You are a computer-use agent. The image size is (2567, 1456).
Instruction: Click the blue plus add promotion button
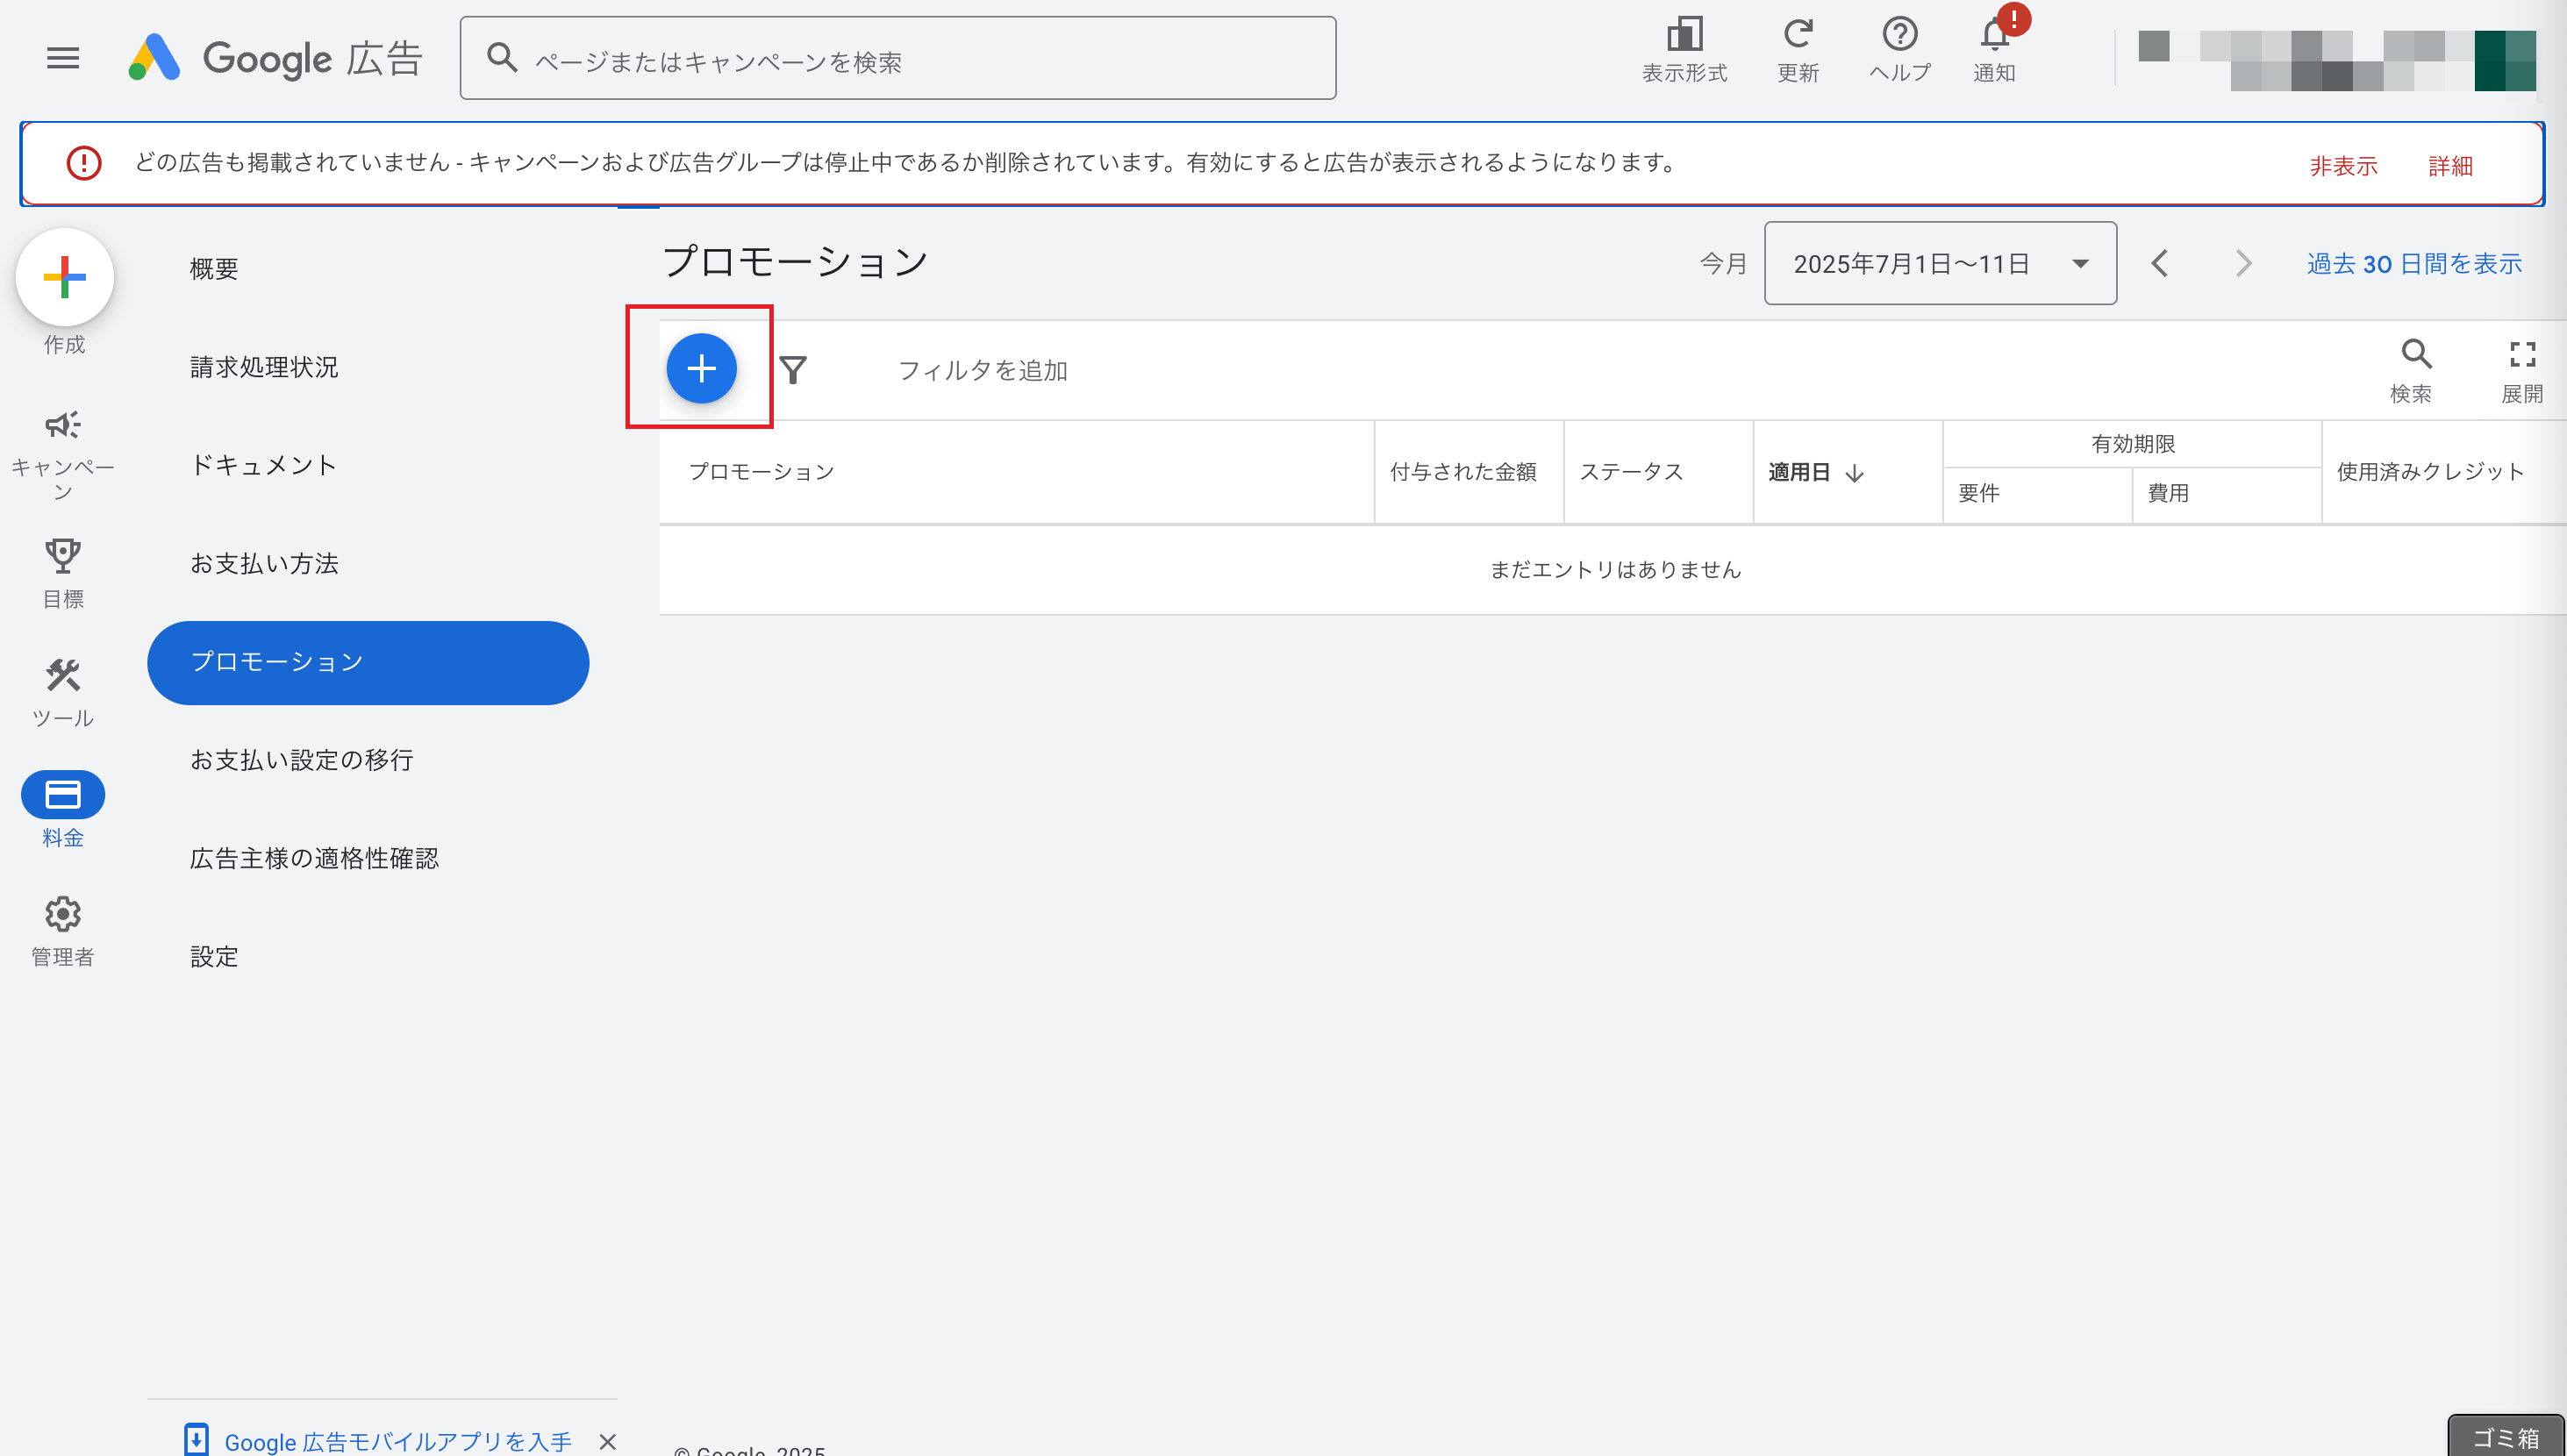[701, 368]
